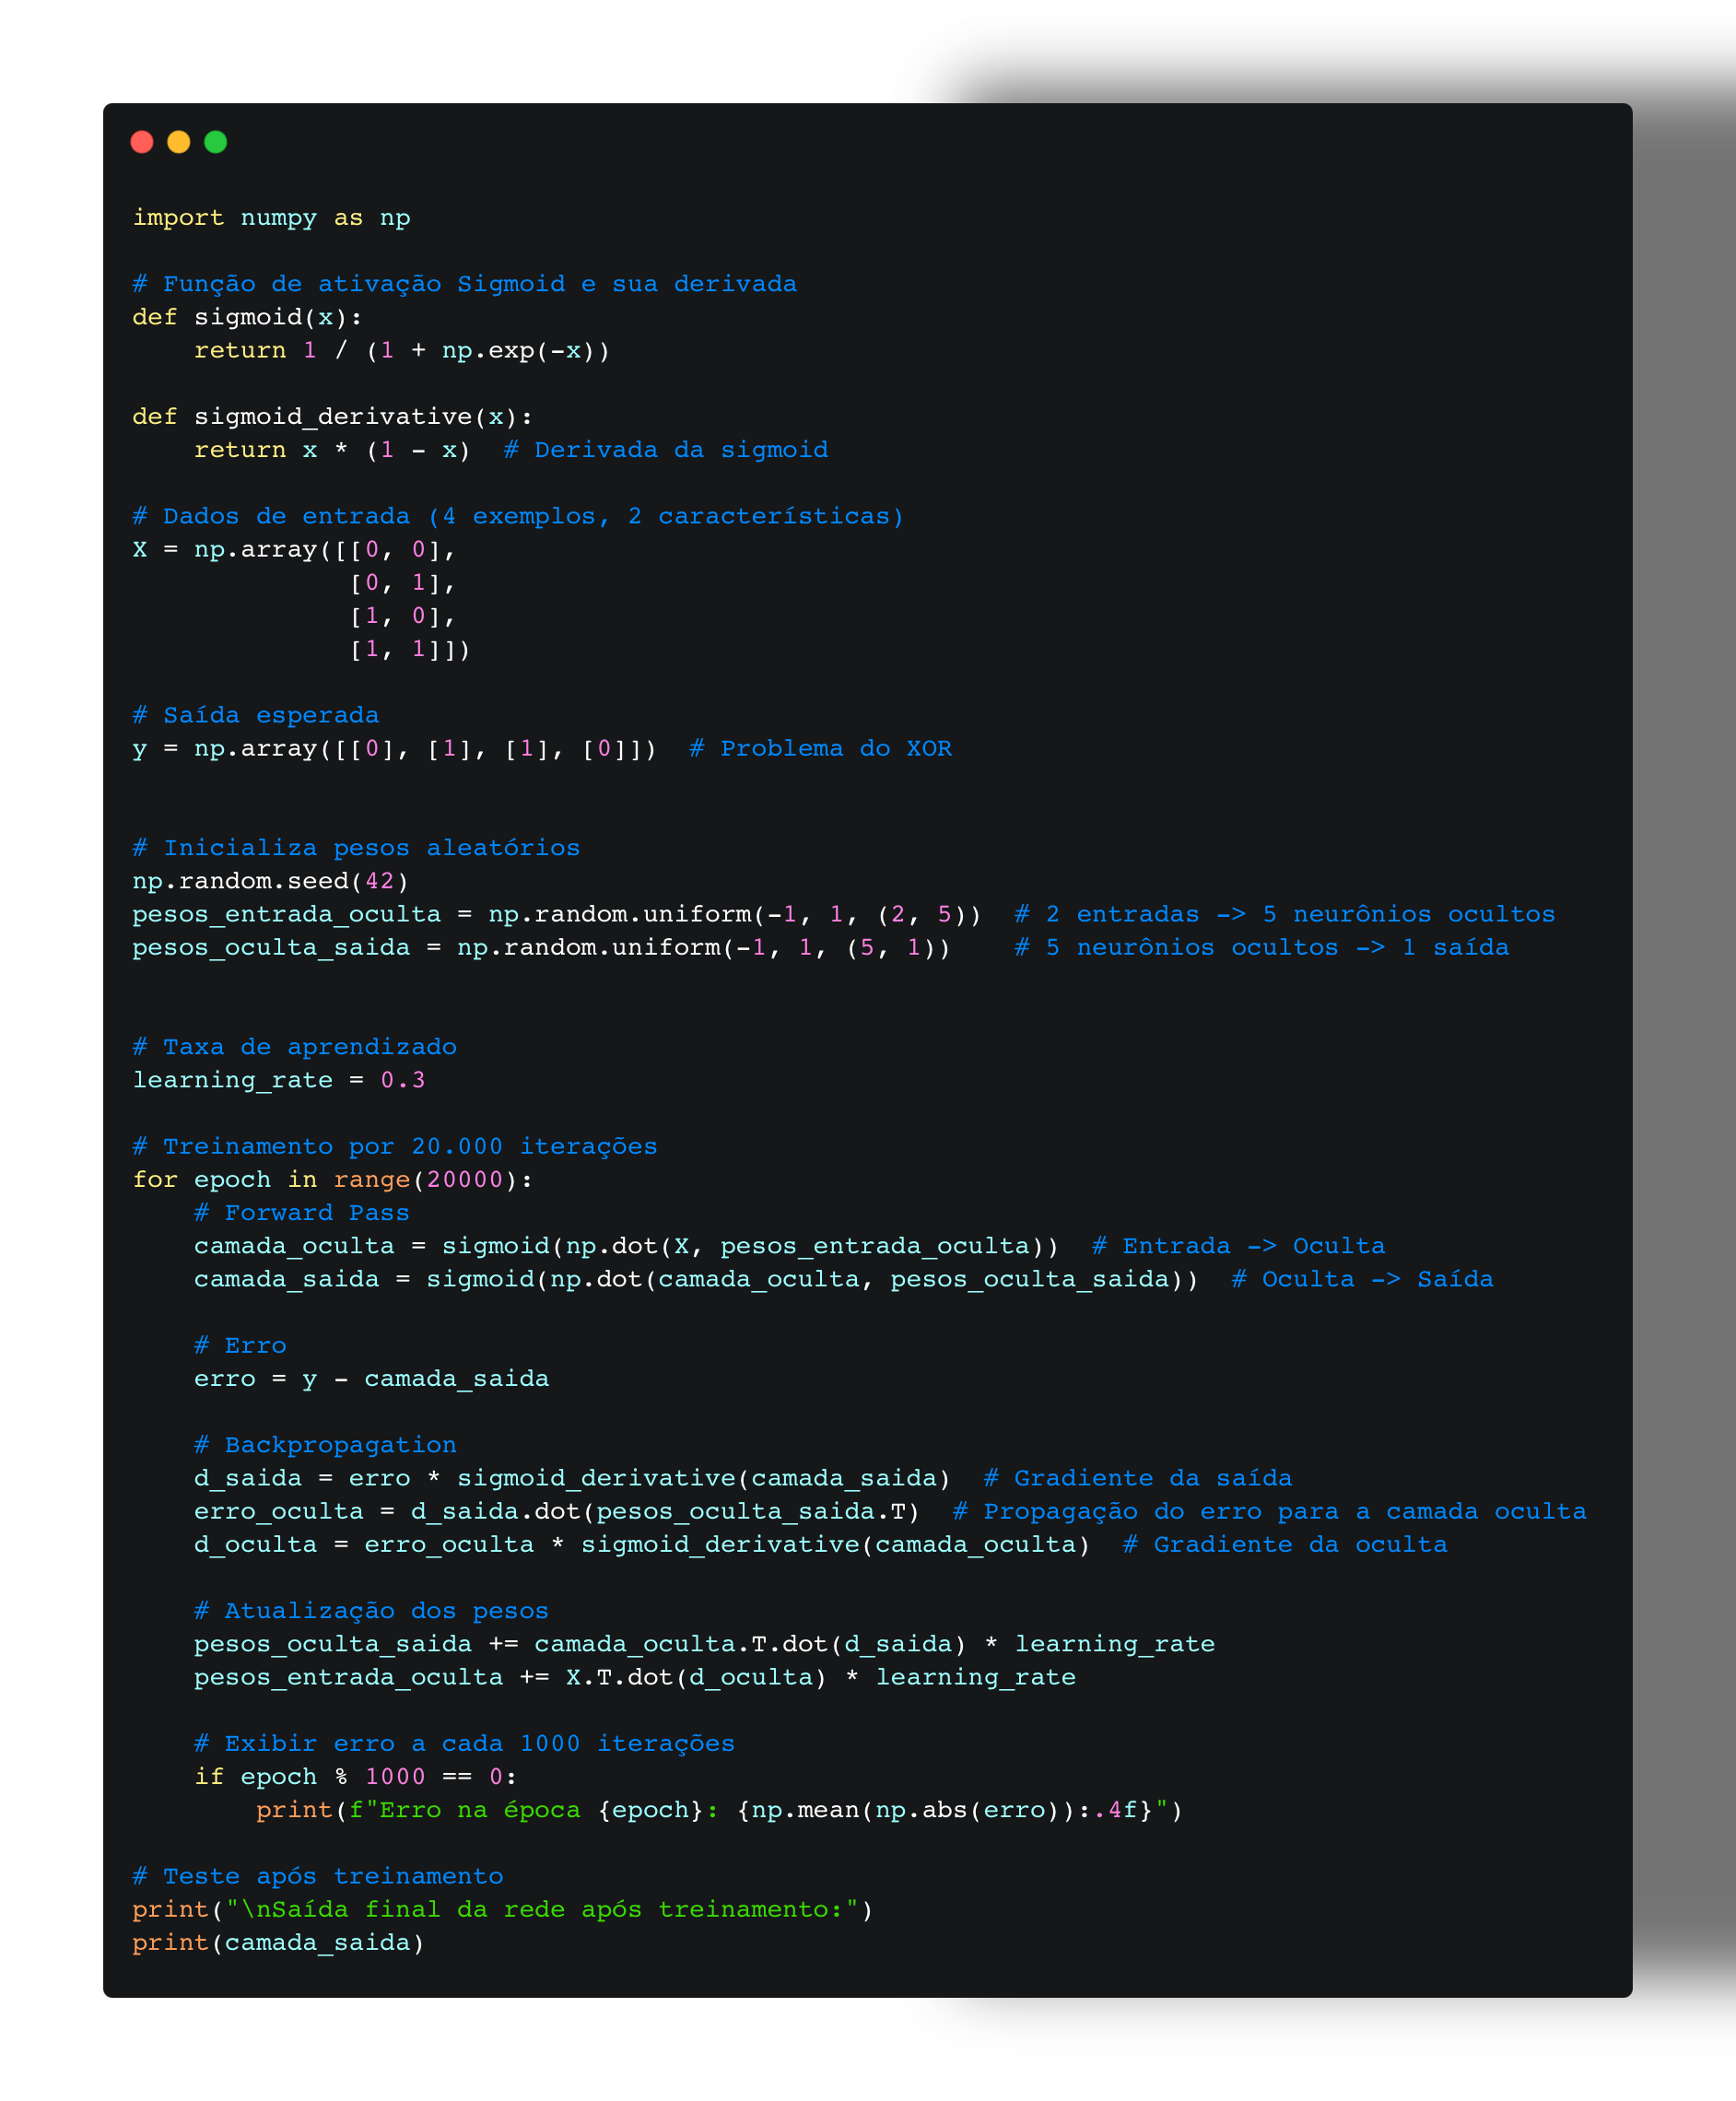Select the '# Problema do XOR' comment
Image resolution: width=1736 pixels, height=2101 pixels.
pyautogui.click(x=820, y=749)
